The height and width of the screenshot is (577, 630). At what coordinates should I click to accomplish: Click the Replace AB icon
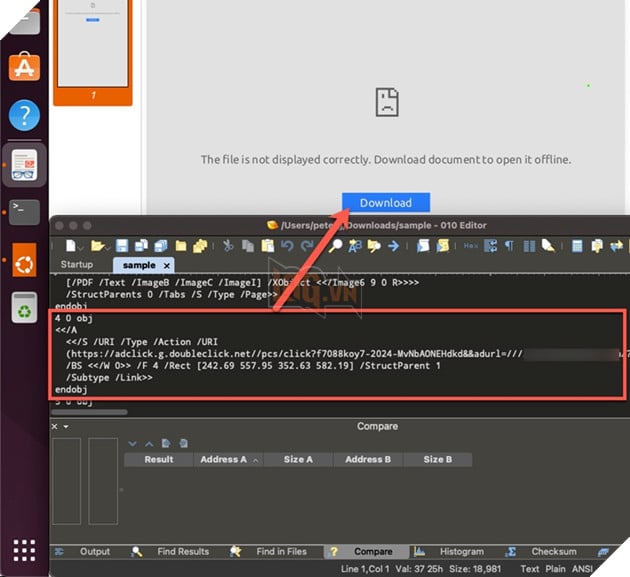click(x=355, y=246)
